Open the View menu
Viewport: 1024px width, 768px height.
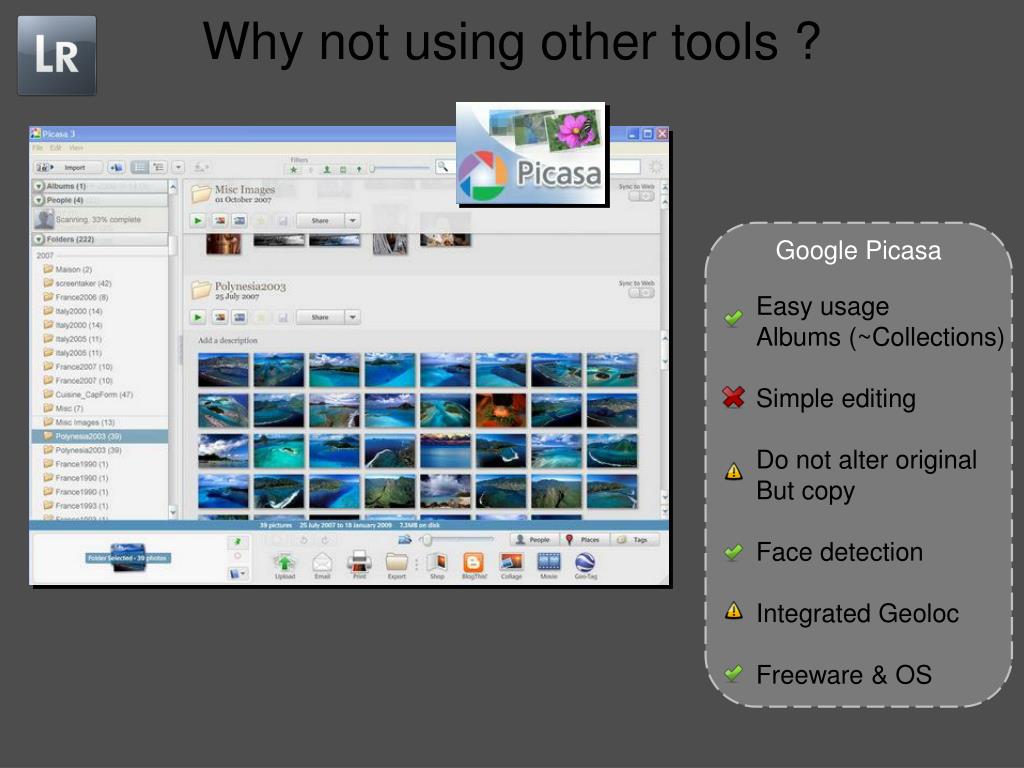pos(76,148)
